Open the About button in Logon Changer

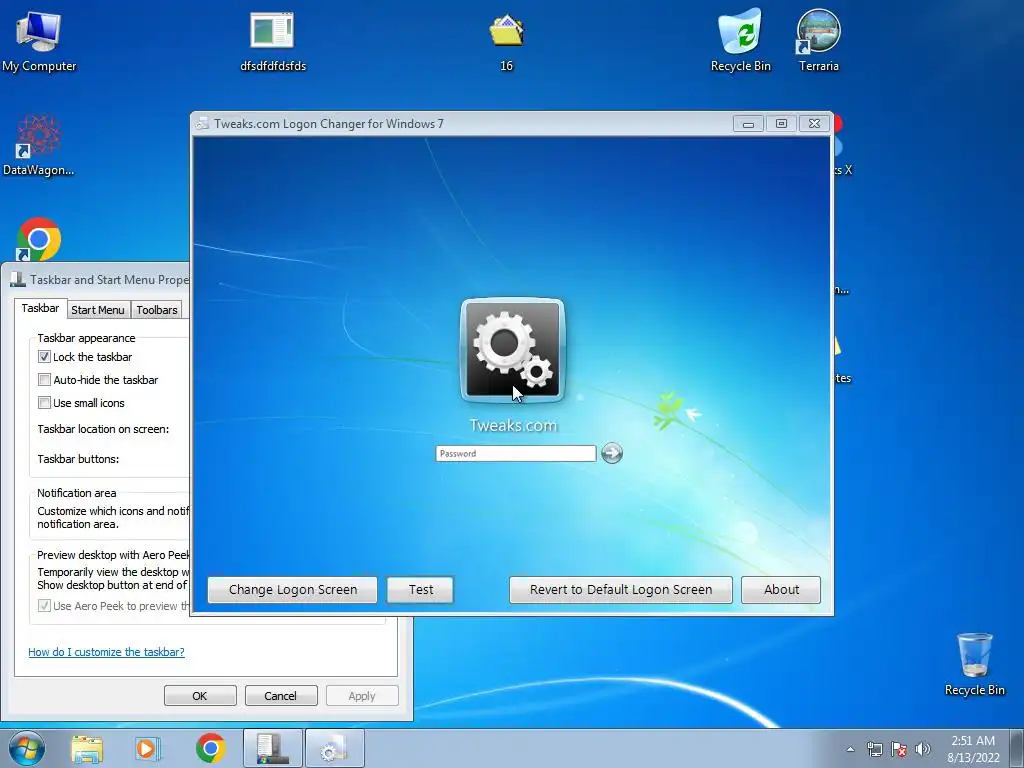pos(781,590)
